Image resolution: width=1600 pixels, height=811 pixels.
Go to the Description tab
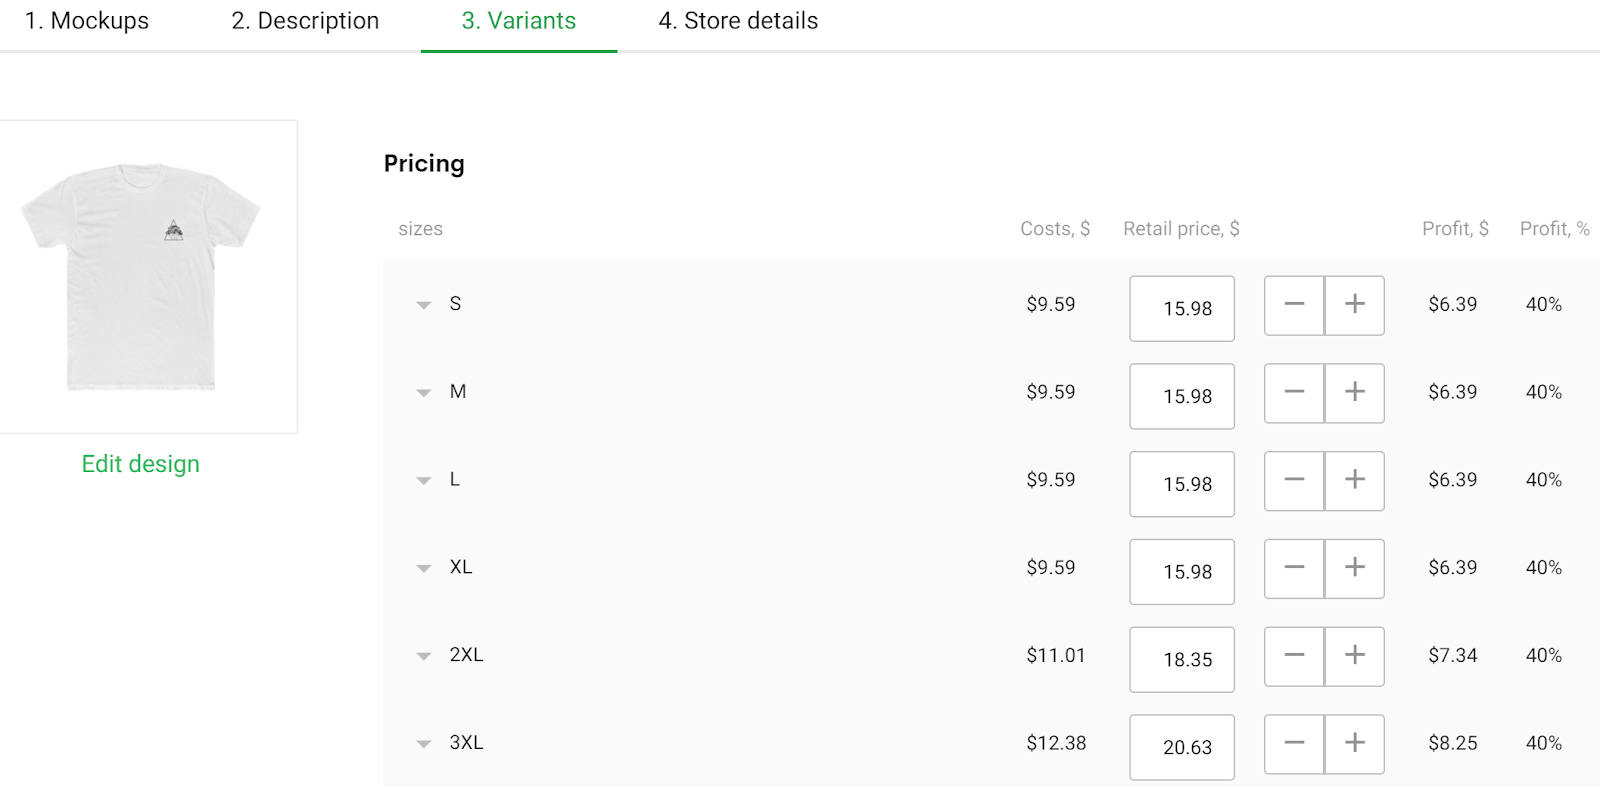[x=305, y=21]
